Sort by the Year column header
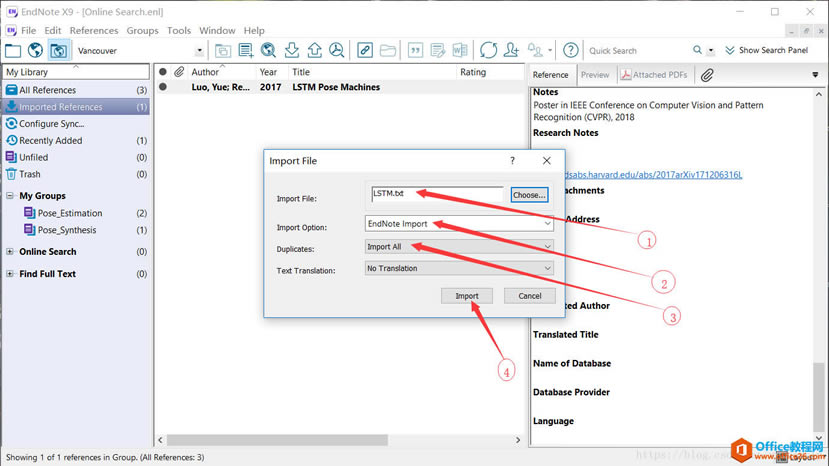The height and width of the screenshot is (466, 829). pos(271,72)
